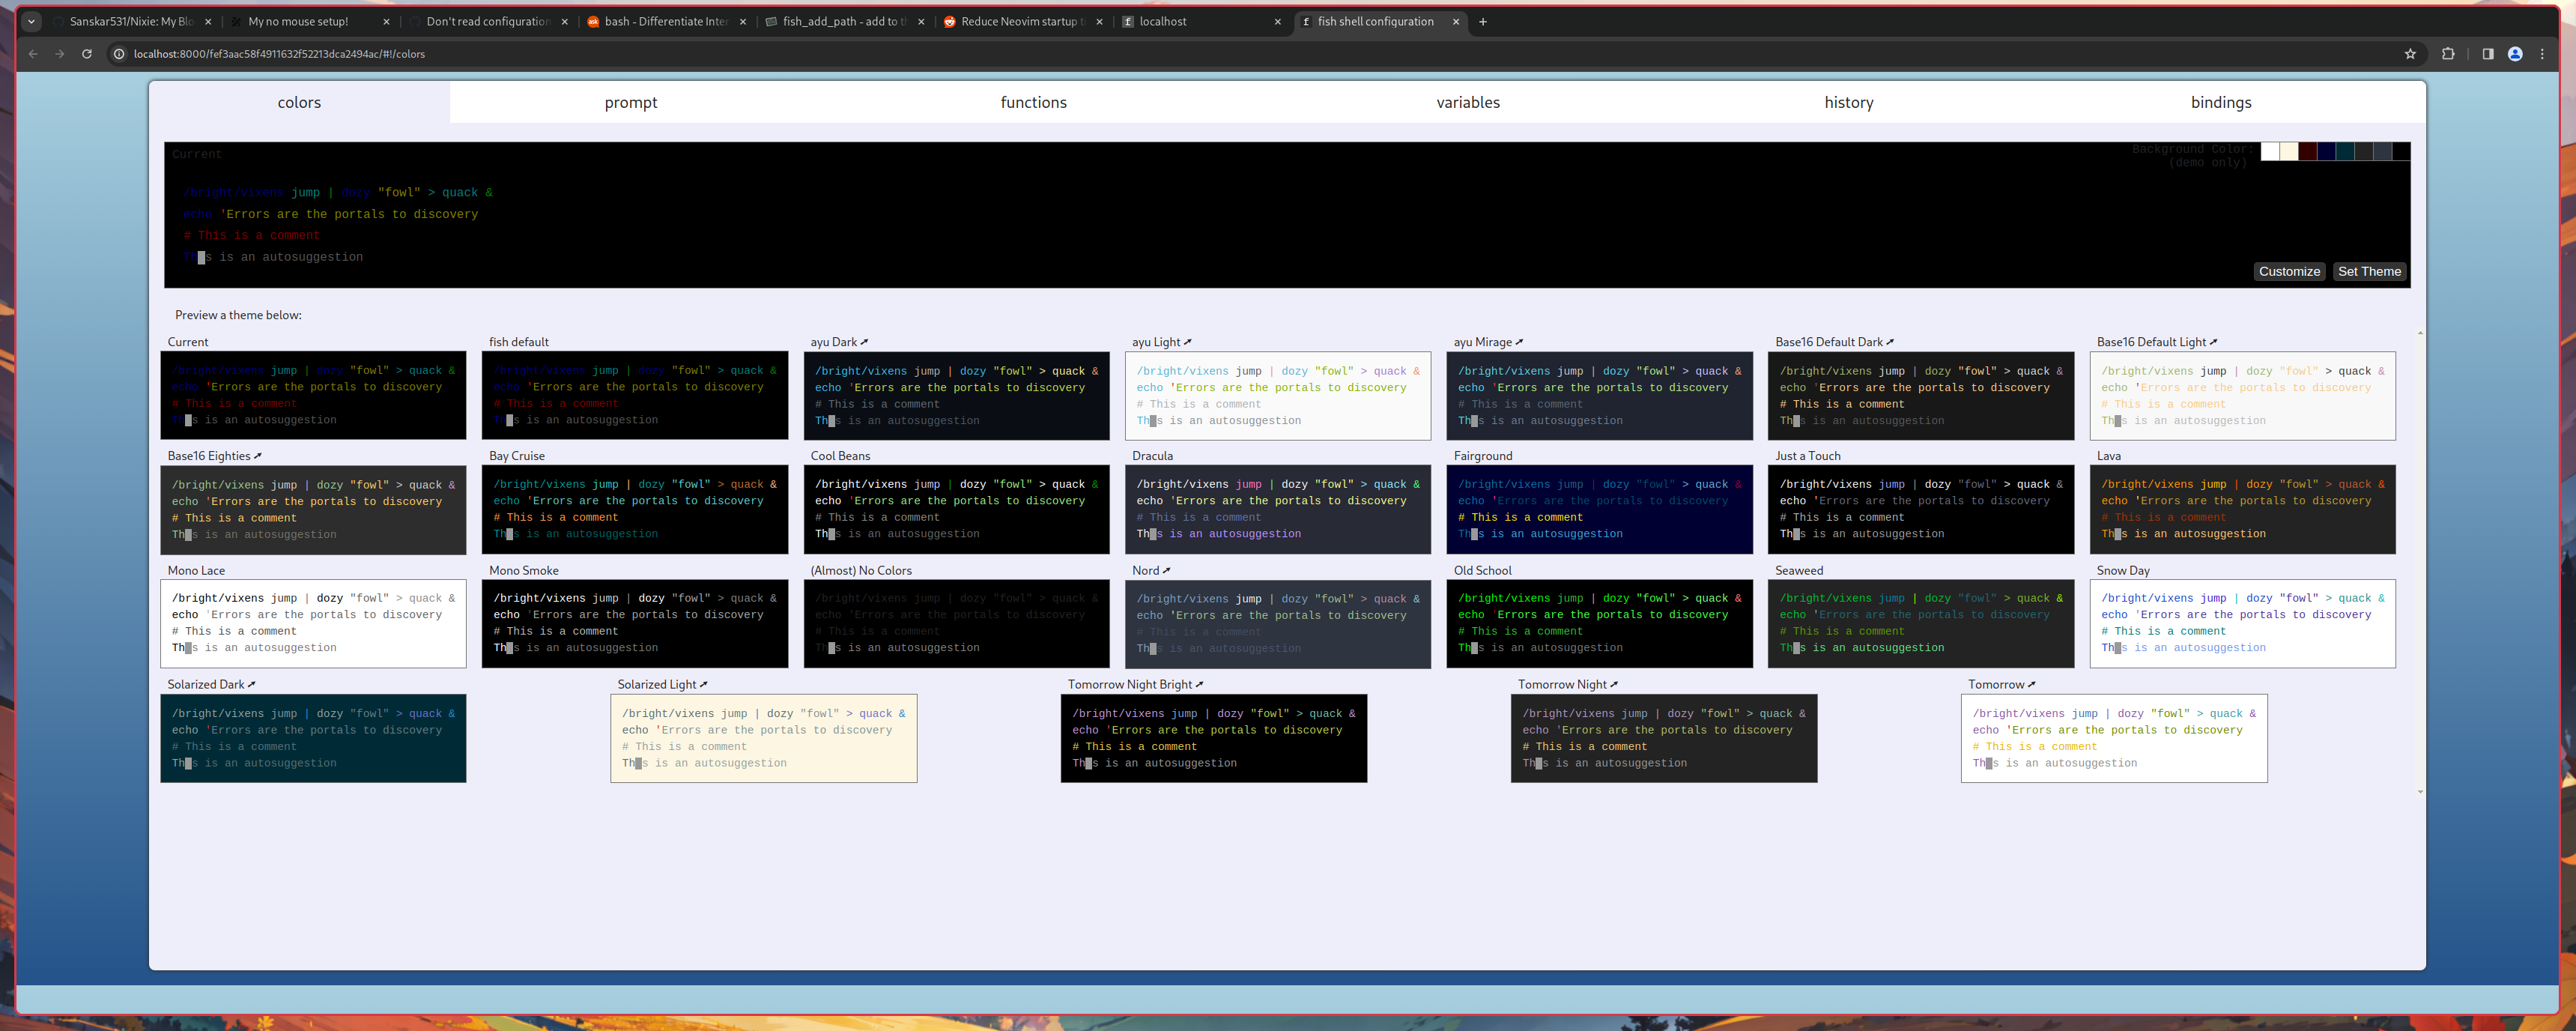Screen dimensions: 2576x1031
Task: Switch to the "variables" tab
Action: pos(1468,101)
